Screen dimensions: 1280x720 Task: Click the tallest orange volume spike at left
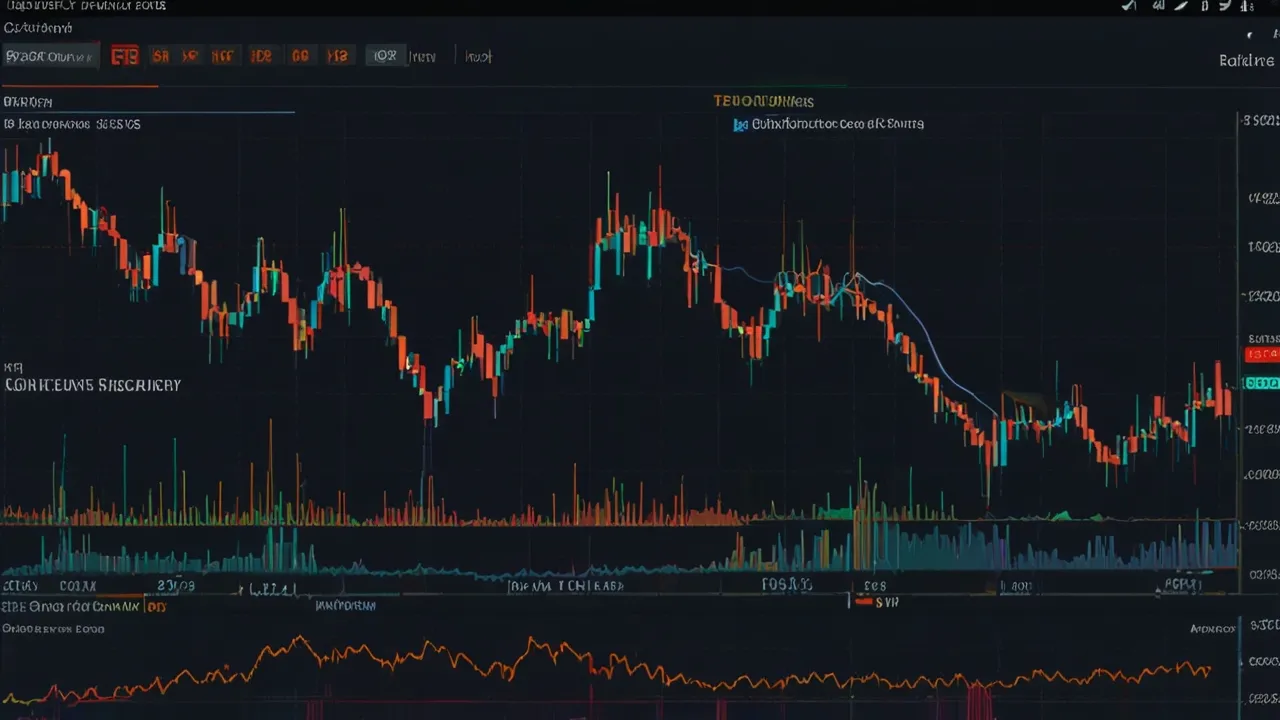tap(270, 470)
